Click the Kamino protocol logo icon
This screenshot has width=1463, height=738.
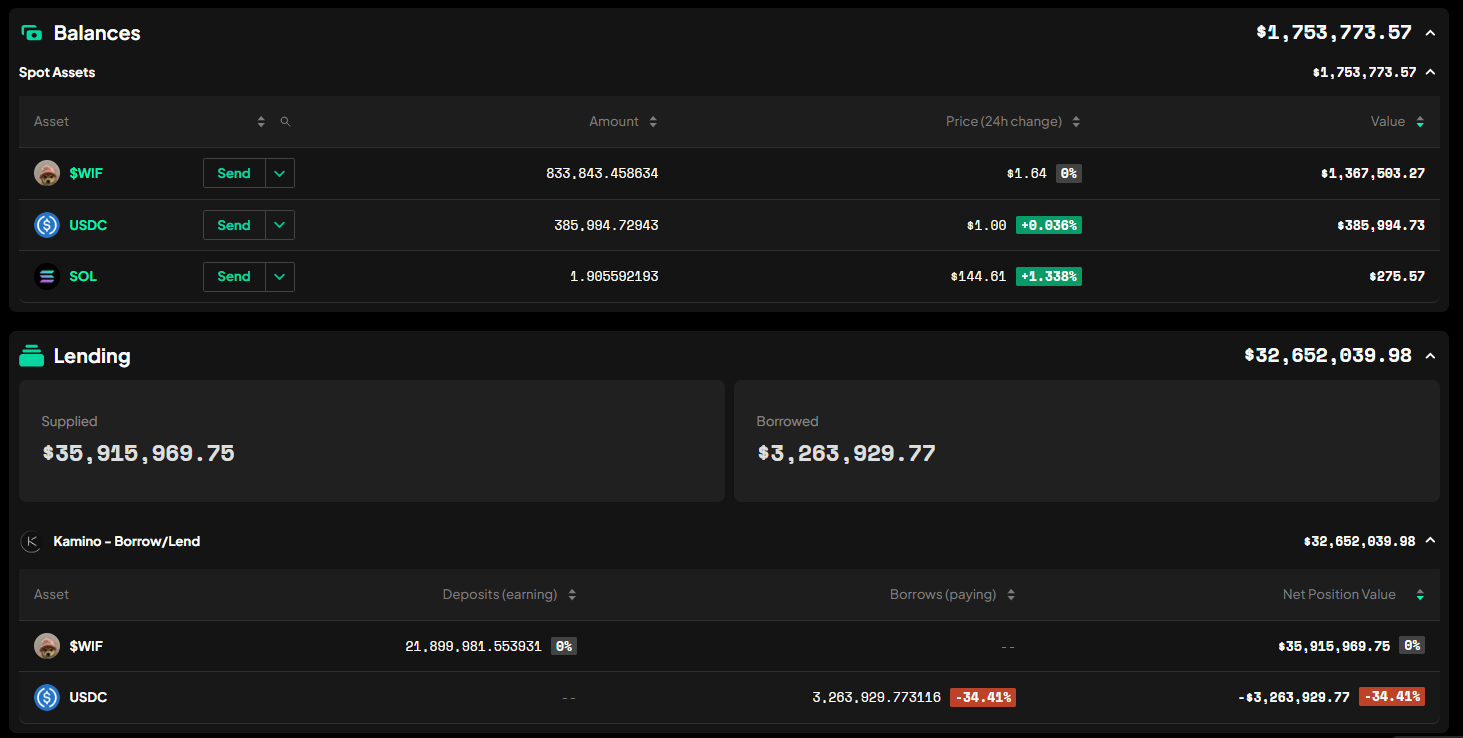pos(32,542)
